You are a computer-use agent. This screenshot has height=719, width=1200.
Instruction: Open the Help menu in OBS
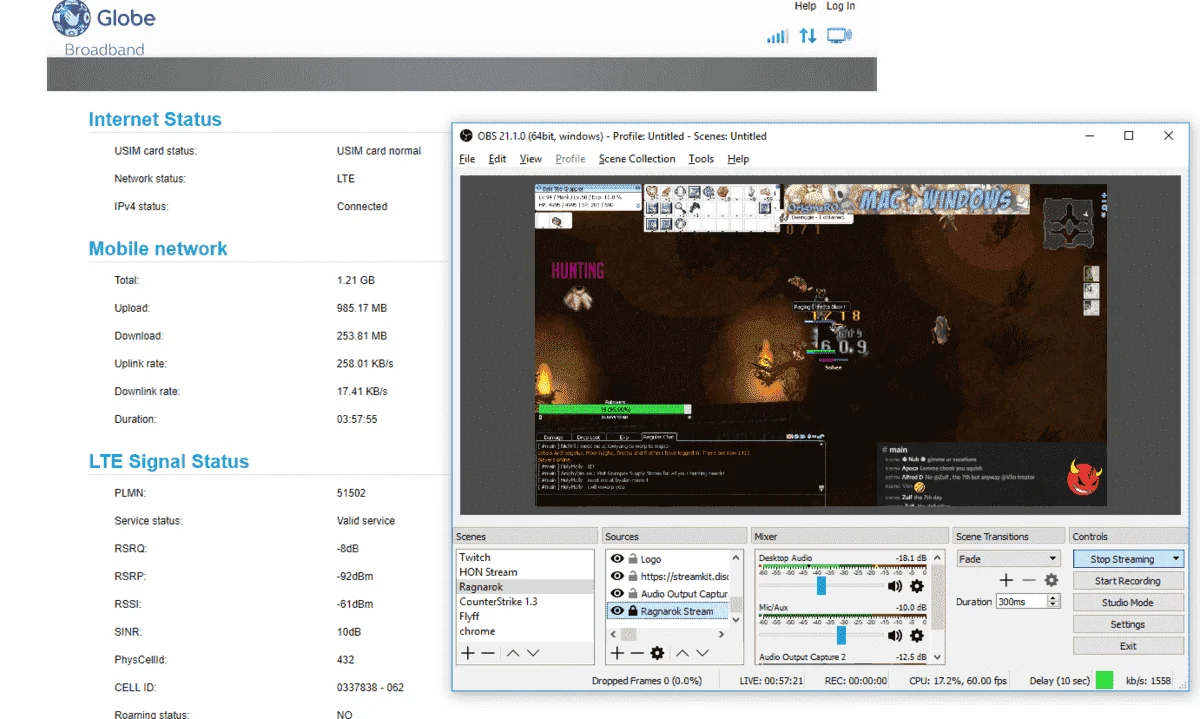pyautogui.click(x=738, y=159)
